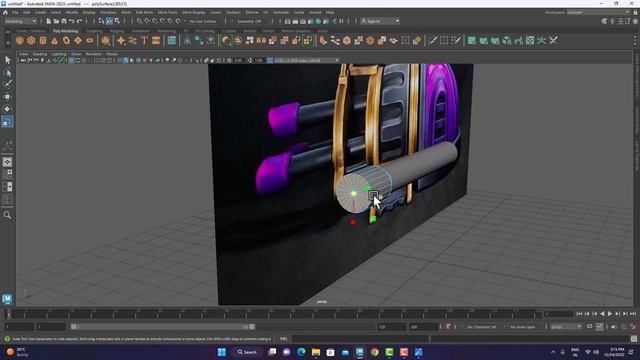This screenshot has width=640, height=360.
Task: Open the Symmetry Off dropdown
Action: (250, 21)
